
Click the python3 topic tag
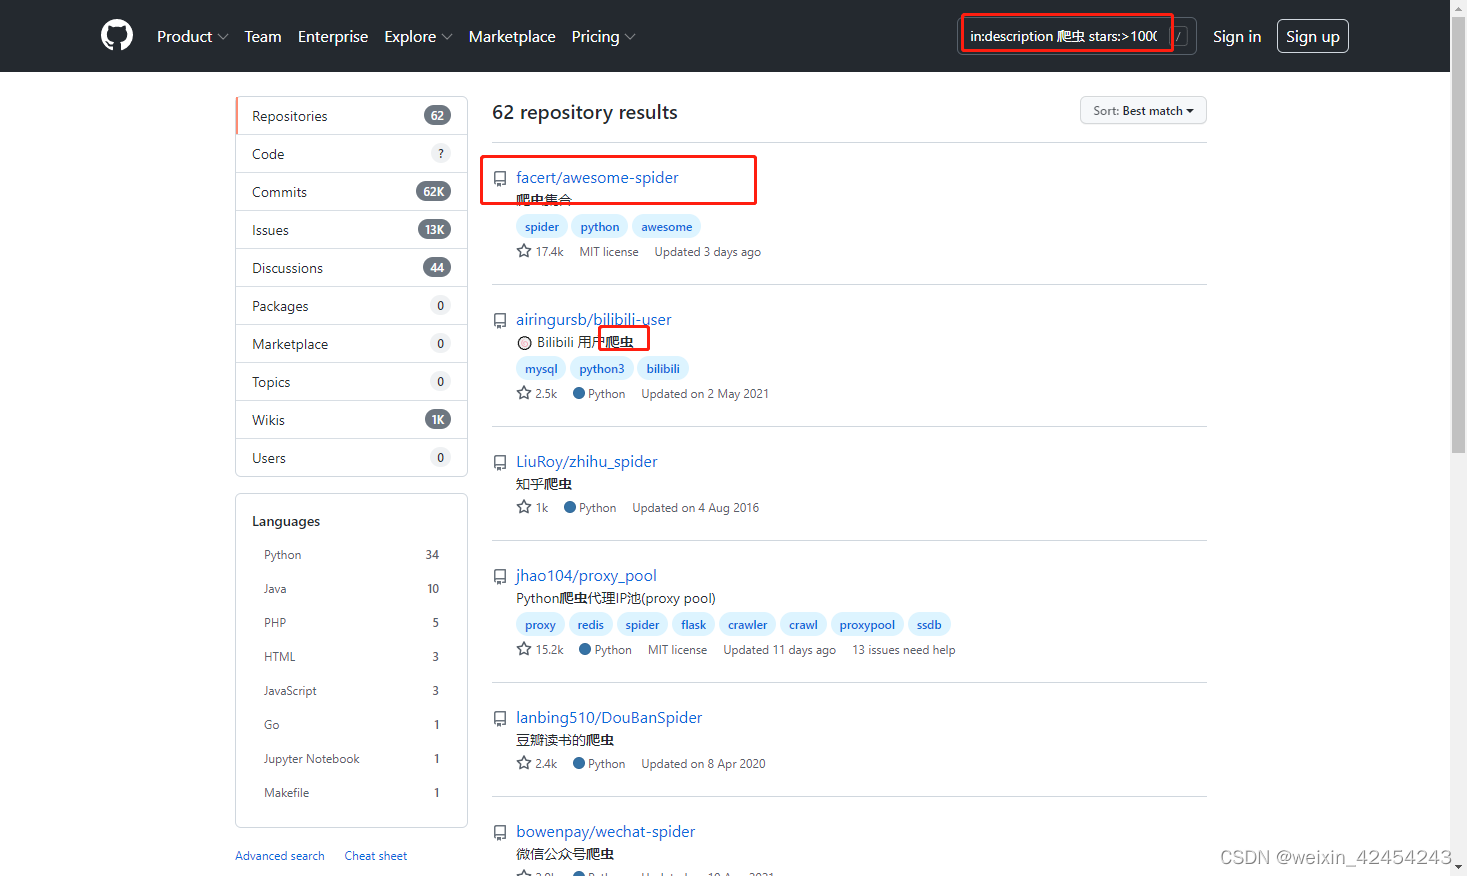(x=602, y=369)
